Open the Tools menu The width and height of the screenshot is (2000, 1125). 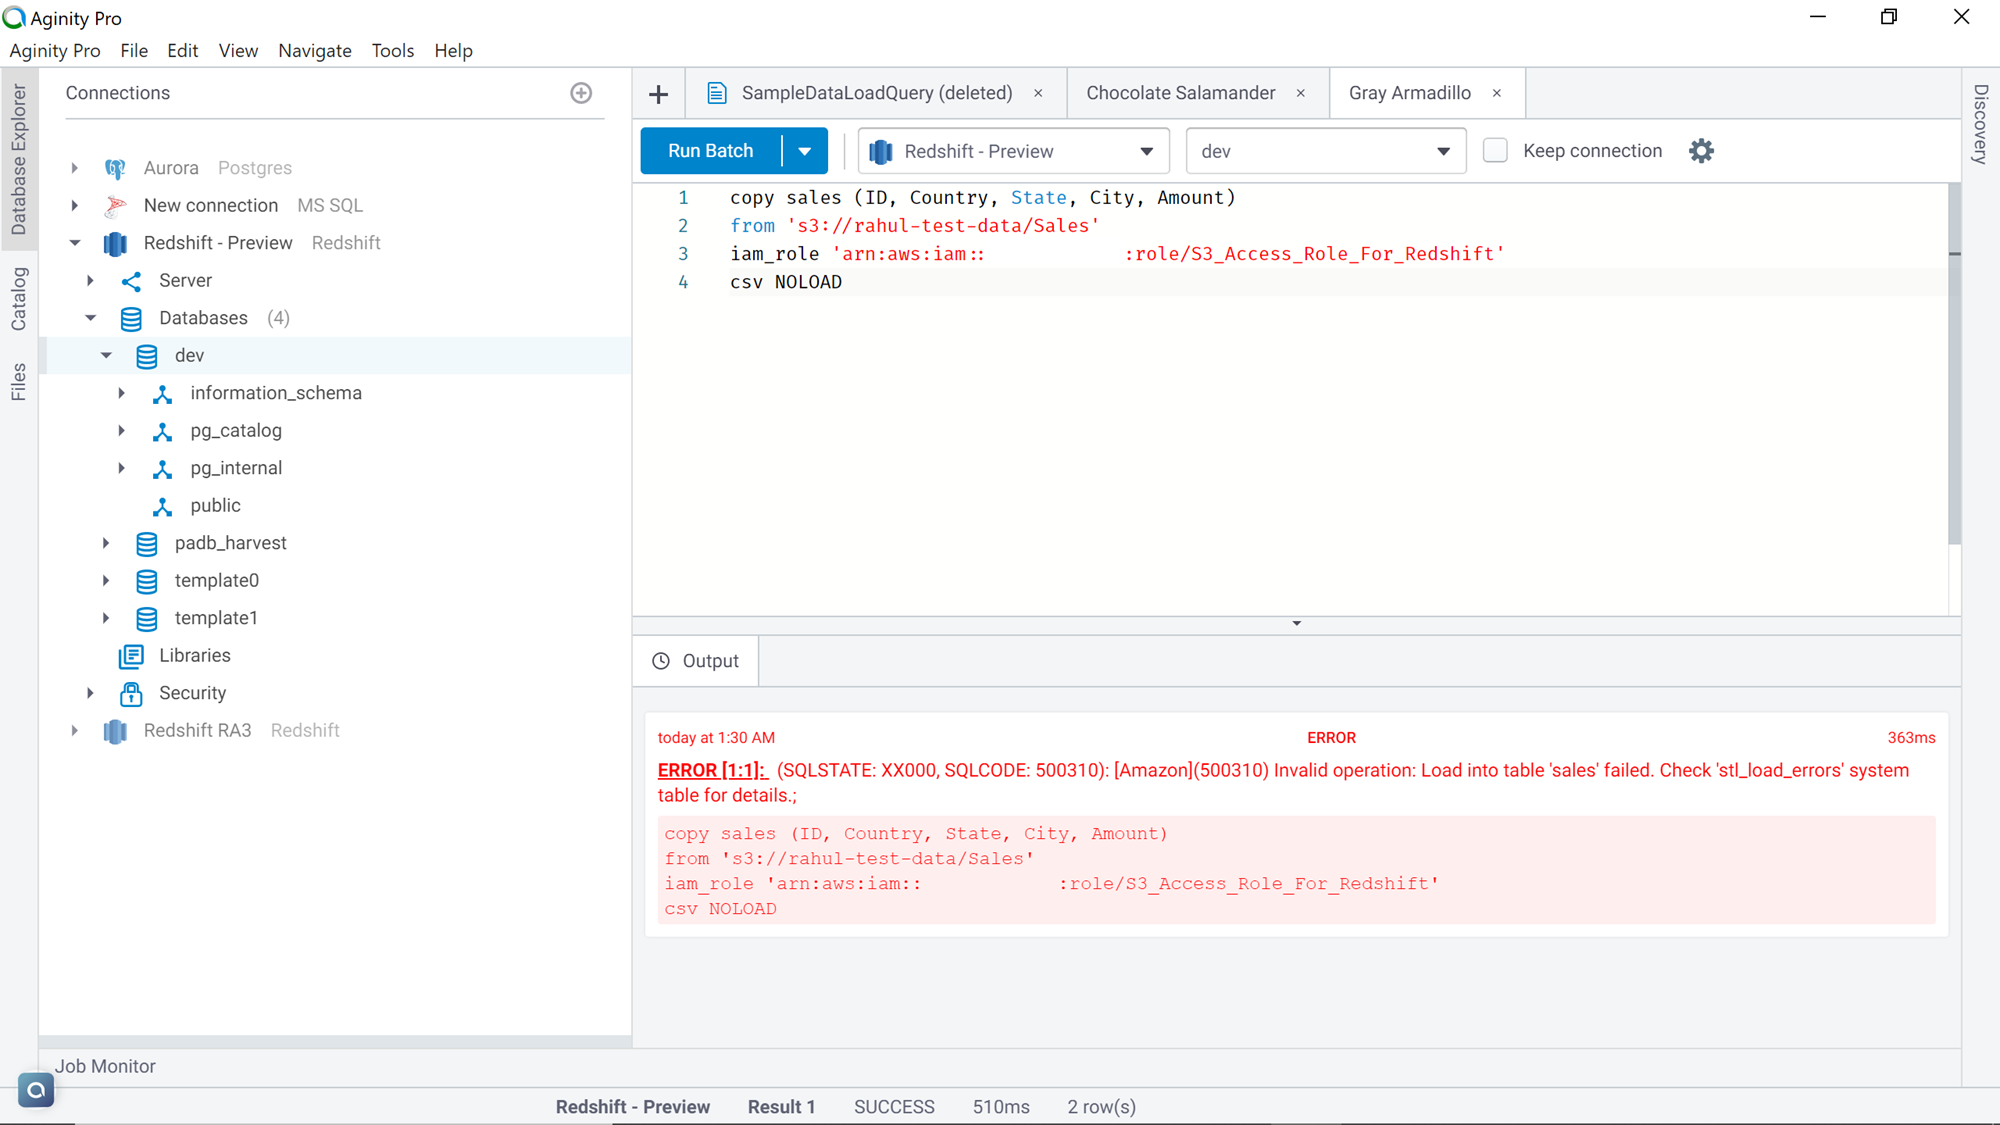point(392,50)
